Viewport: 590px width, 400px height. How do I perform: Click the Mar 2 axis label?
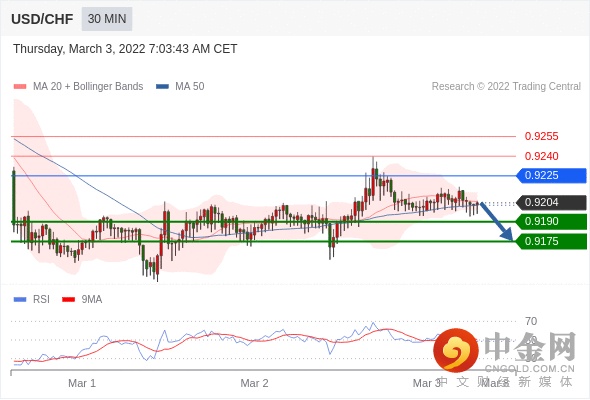click(x=254, y=383)
